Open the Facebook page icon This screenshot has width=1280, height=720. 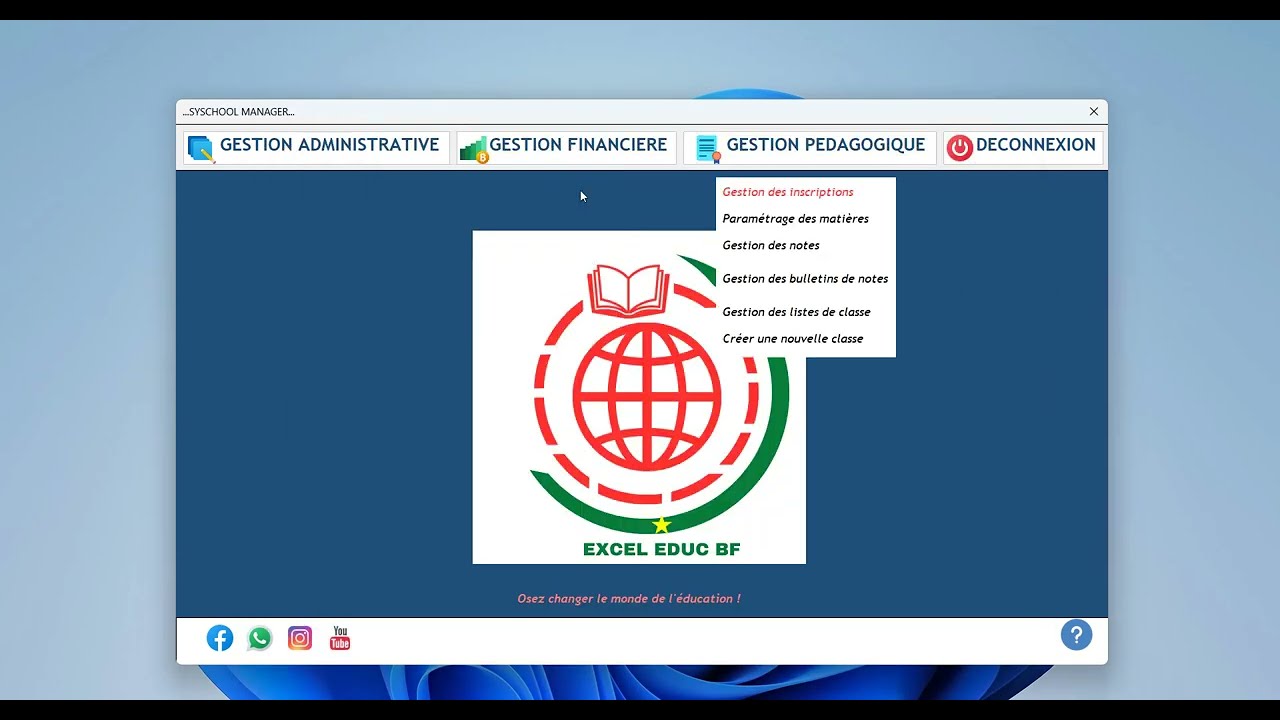(x=220, y=638)
